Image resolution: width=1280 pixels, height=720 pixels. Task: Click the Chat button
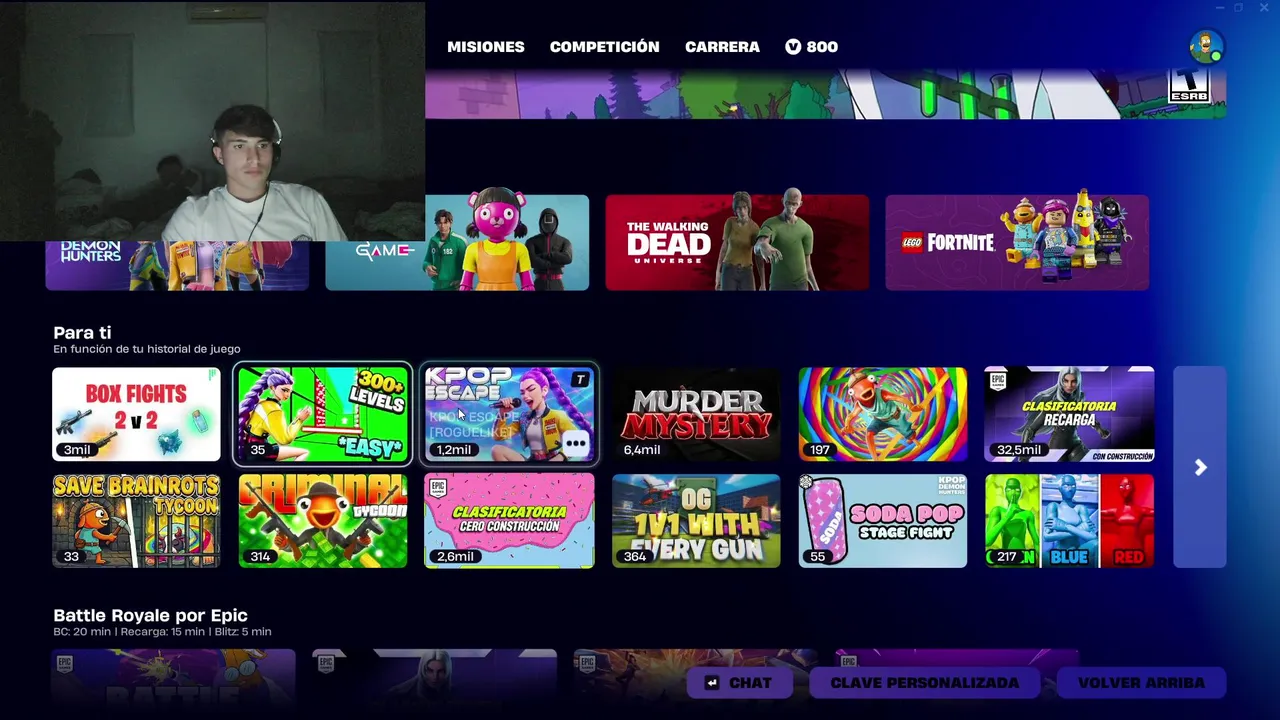tap(739, 683)
